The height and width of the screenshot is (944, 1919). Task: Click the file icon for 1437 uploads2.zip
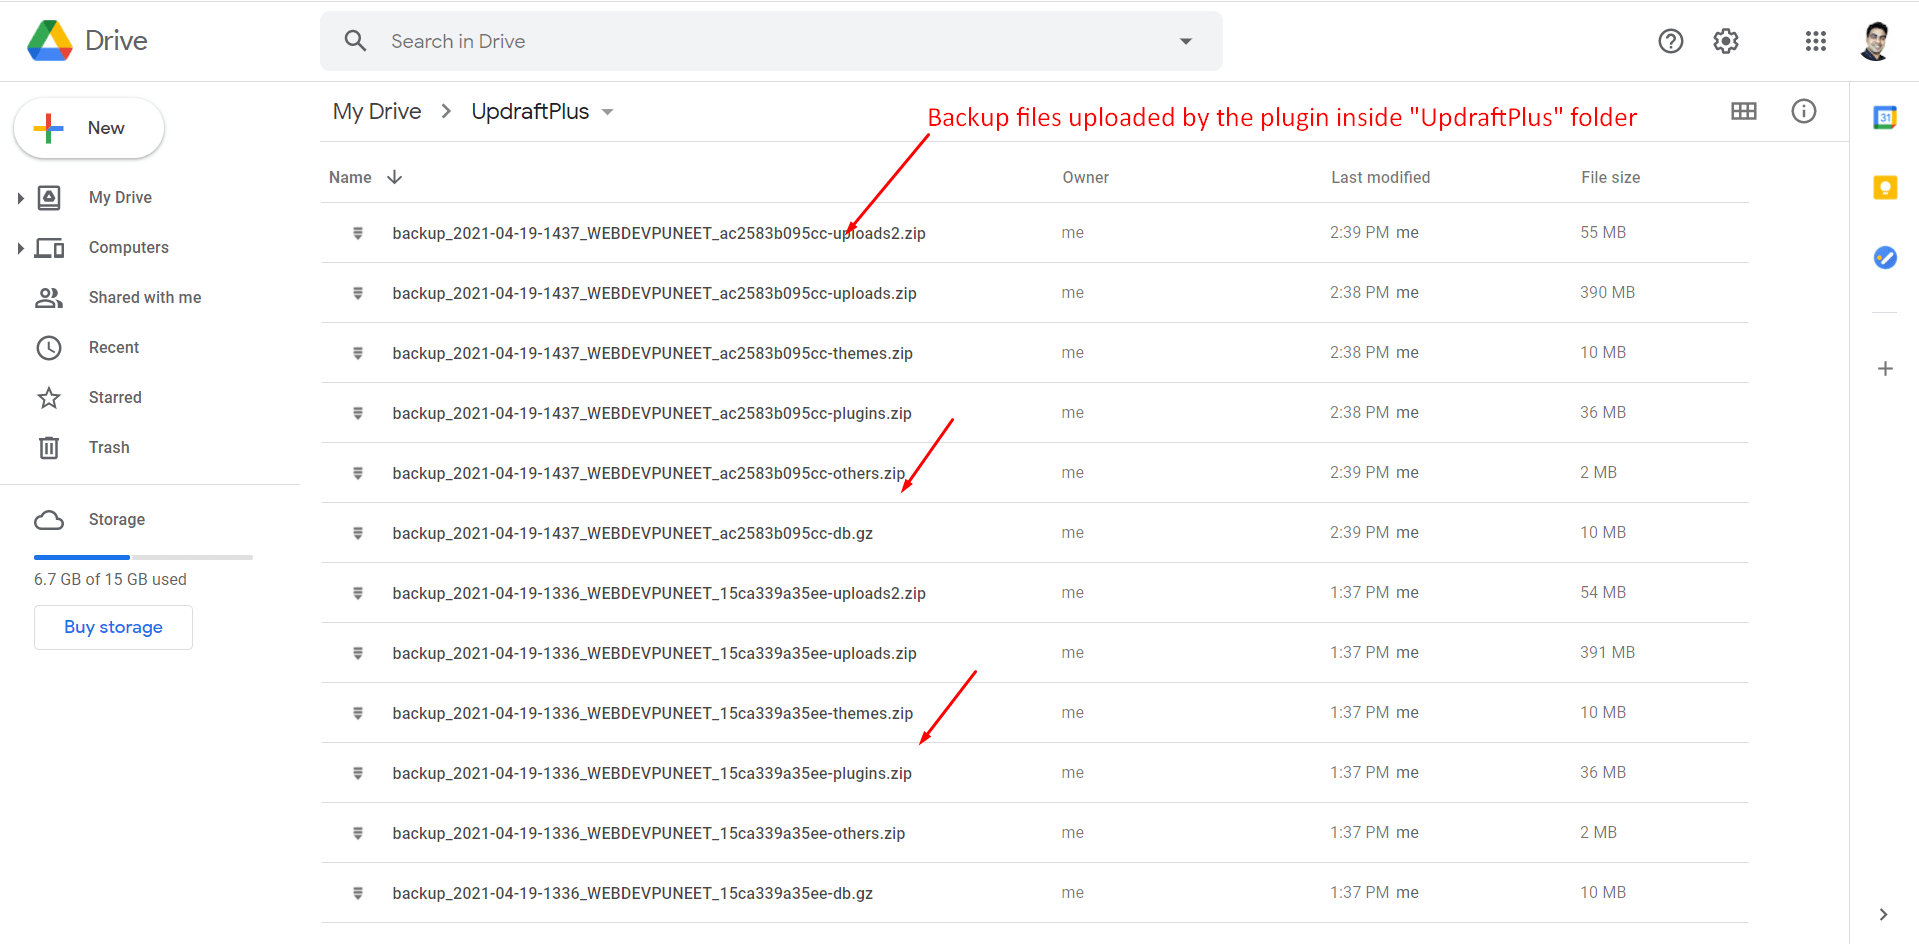[358, 233]
